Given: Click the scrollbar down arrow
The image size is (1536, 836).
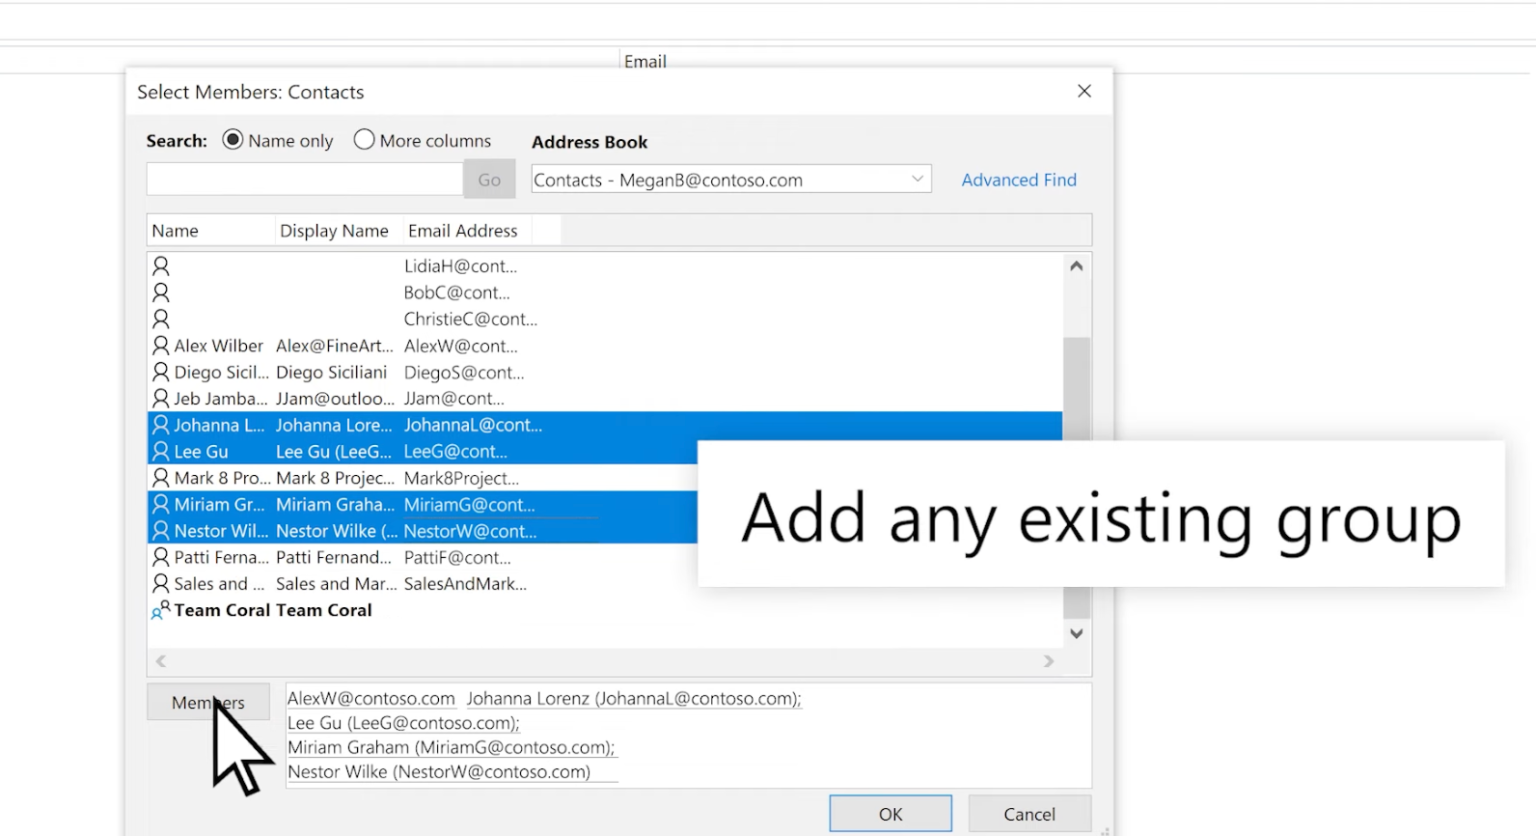Looking at the screenshot, I should click(1076, 633).
